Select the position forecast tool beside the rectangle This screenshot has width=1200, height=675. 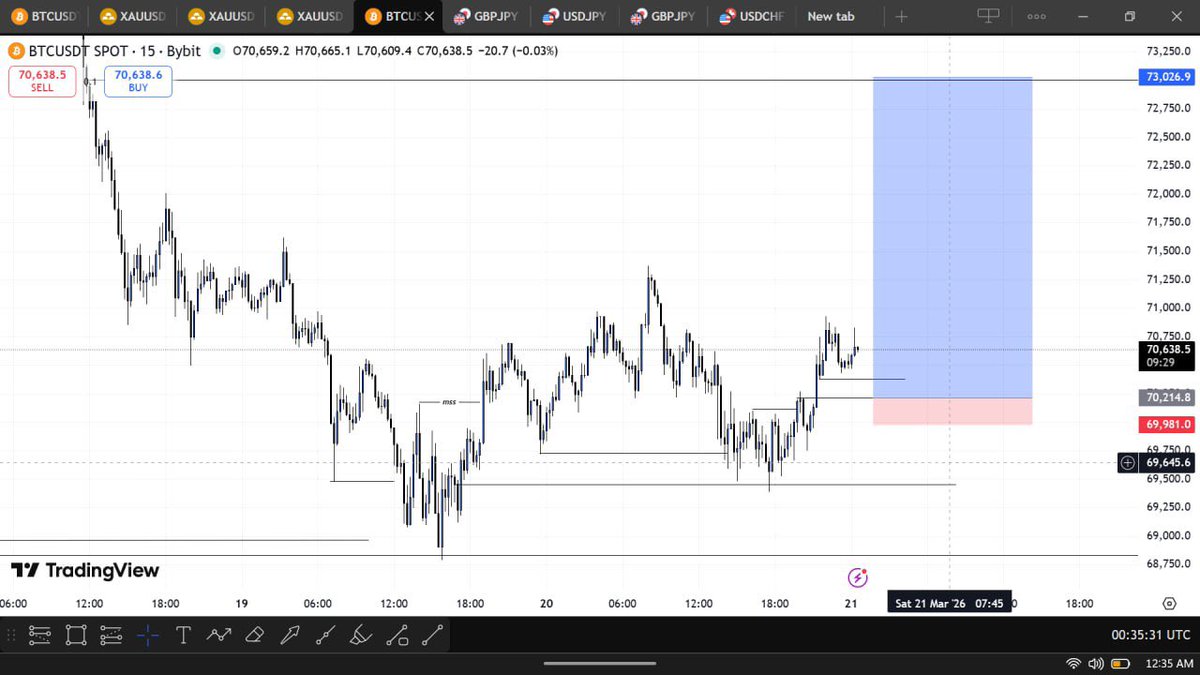click(x=111, y=634)
